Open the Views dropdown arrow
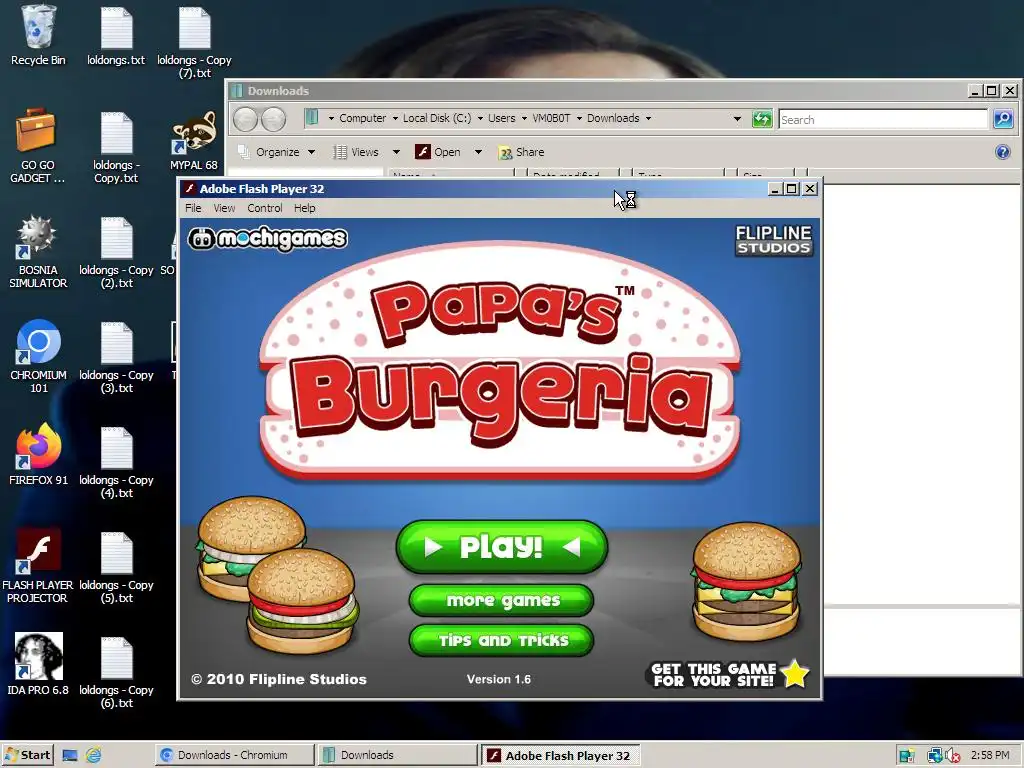The width and height of the screenshot is (1024, 768). coord(396,152)
